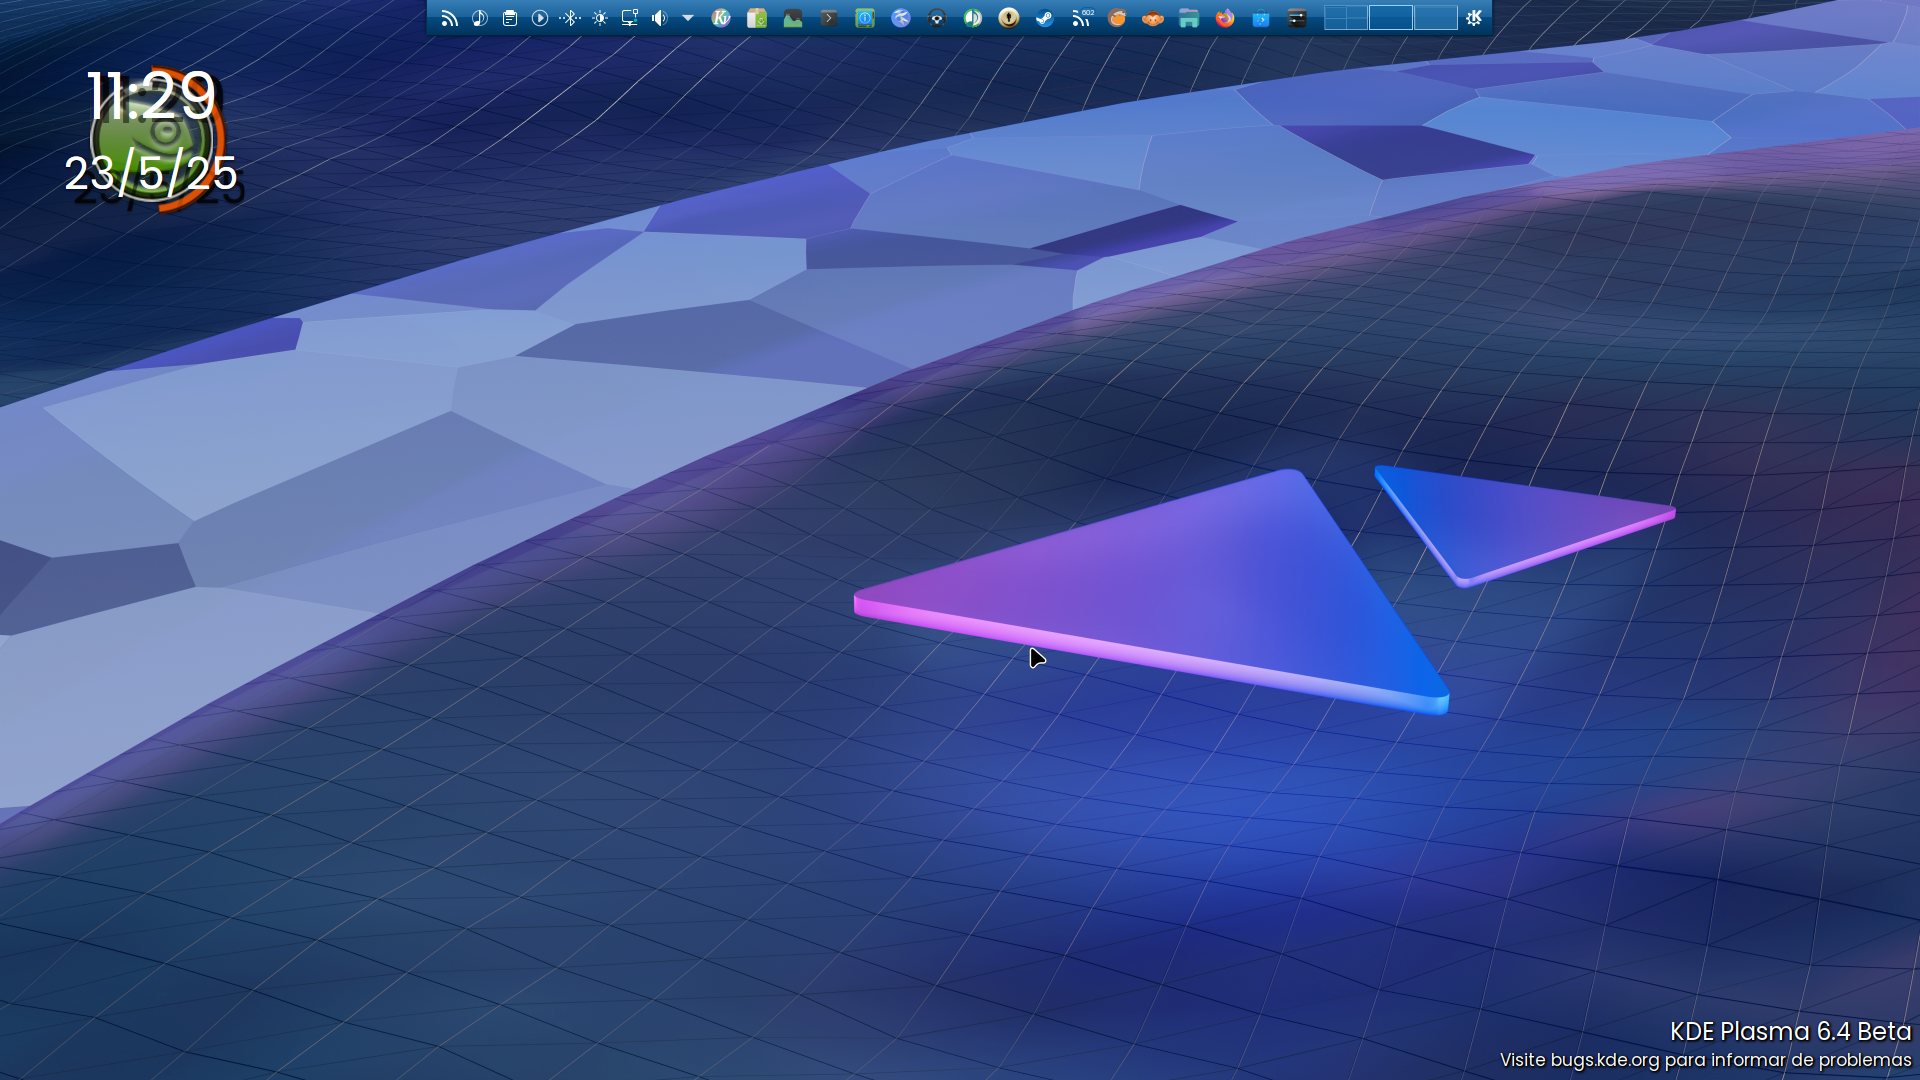Launch the blue bird globe browser icon
Screen dimensions: 1920x1080
coord(901,18)
